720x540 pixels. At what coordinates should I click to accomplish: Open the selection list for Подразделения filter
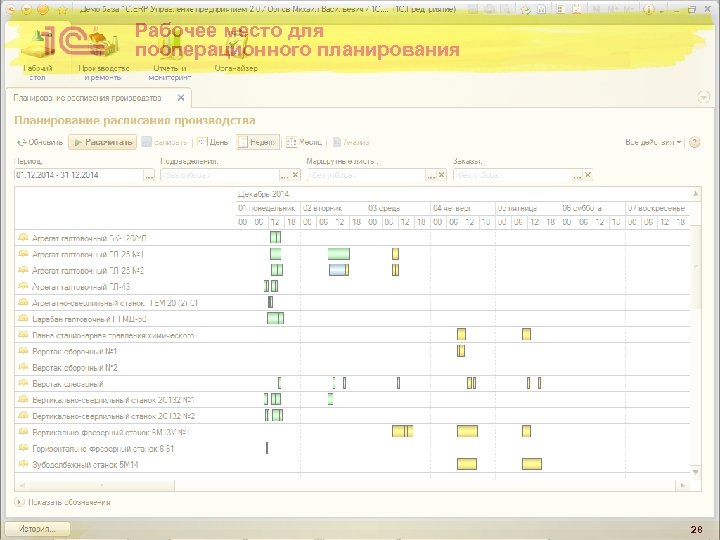pyautogui.click(x=285, y=175)
